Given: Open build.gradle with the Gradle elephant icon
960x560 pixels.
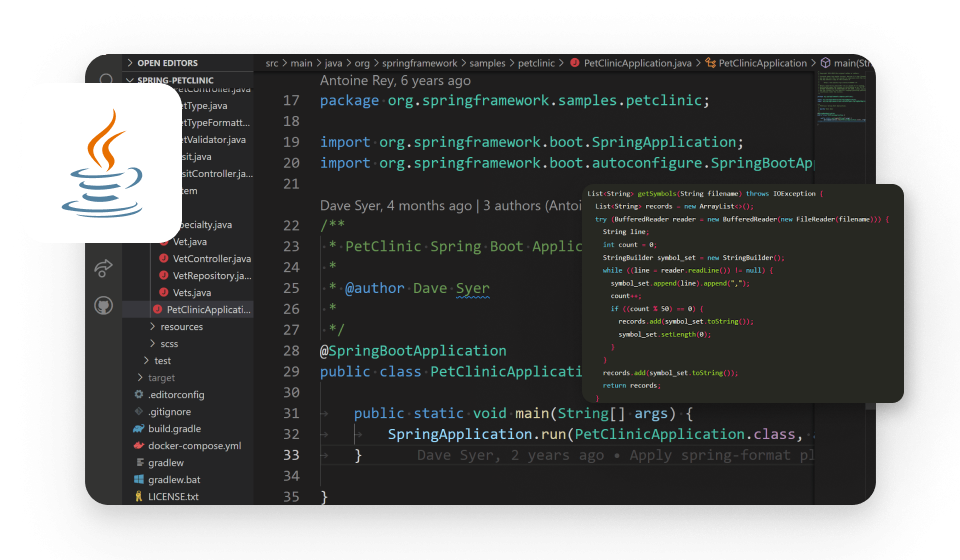Looking at the screenshot, I should point(175,428).
